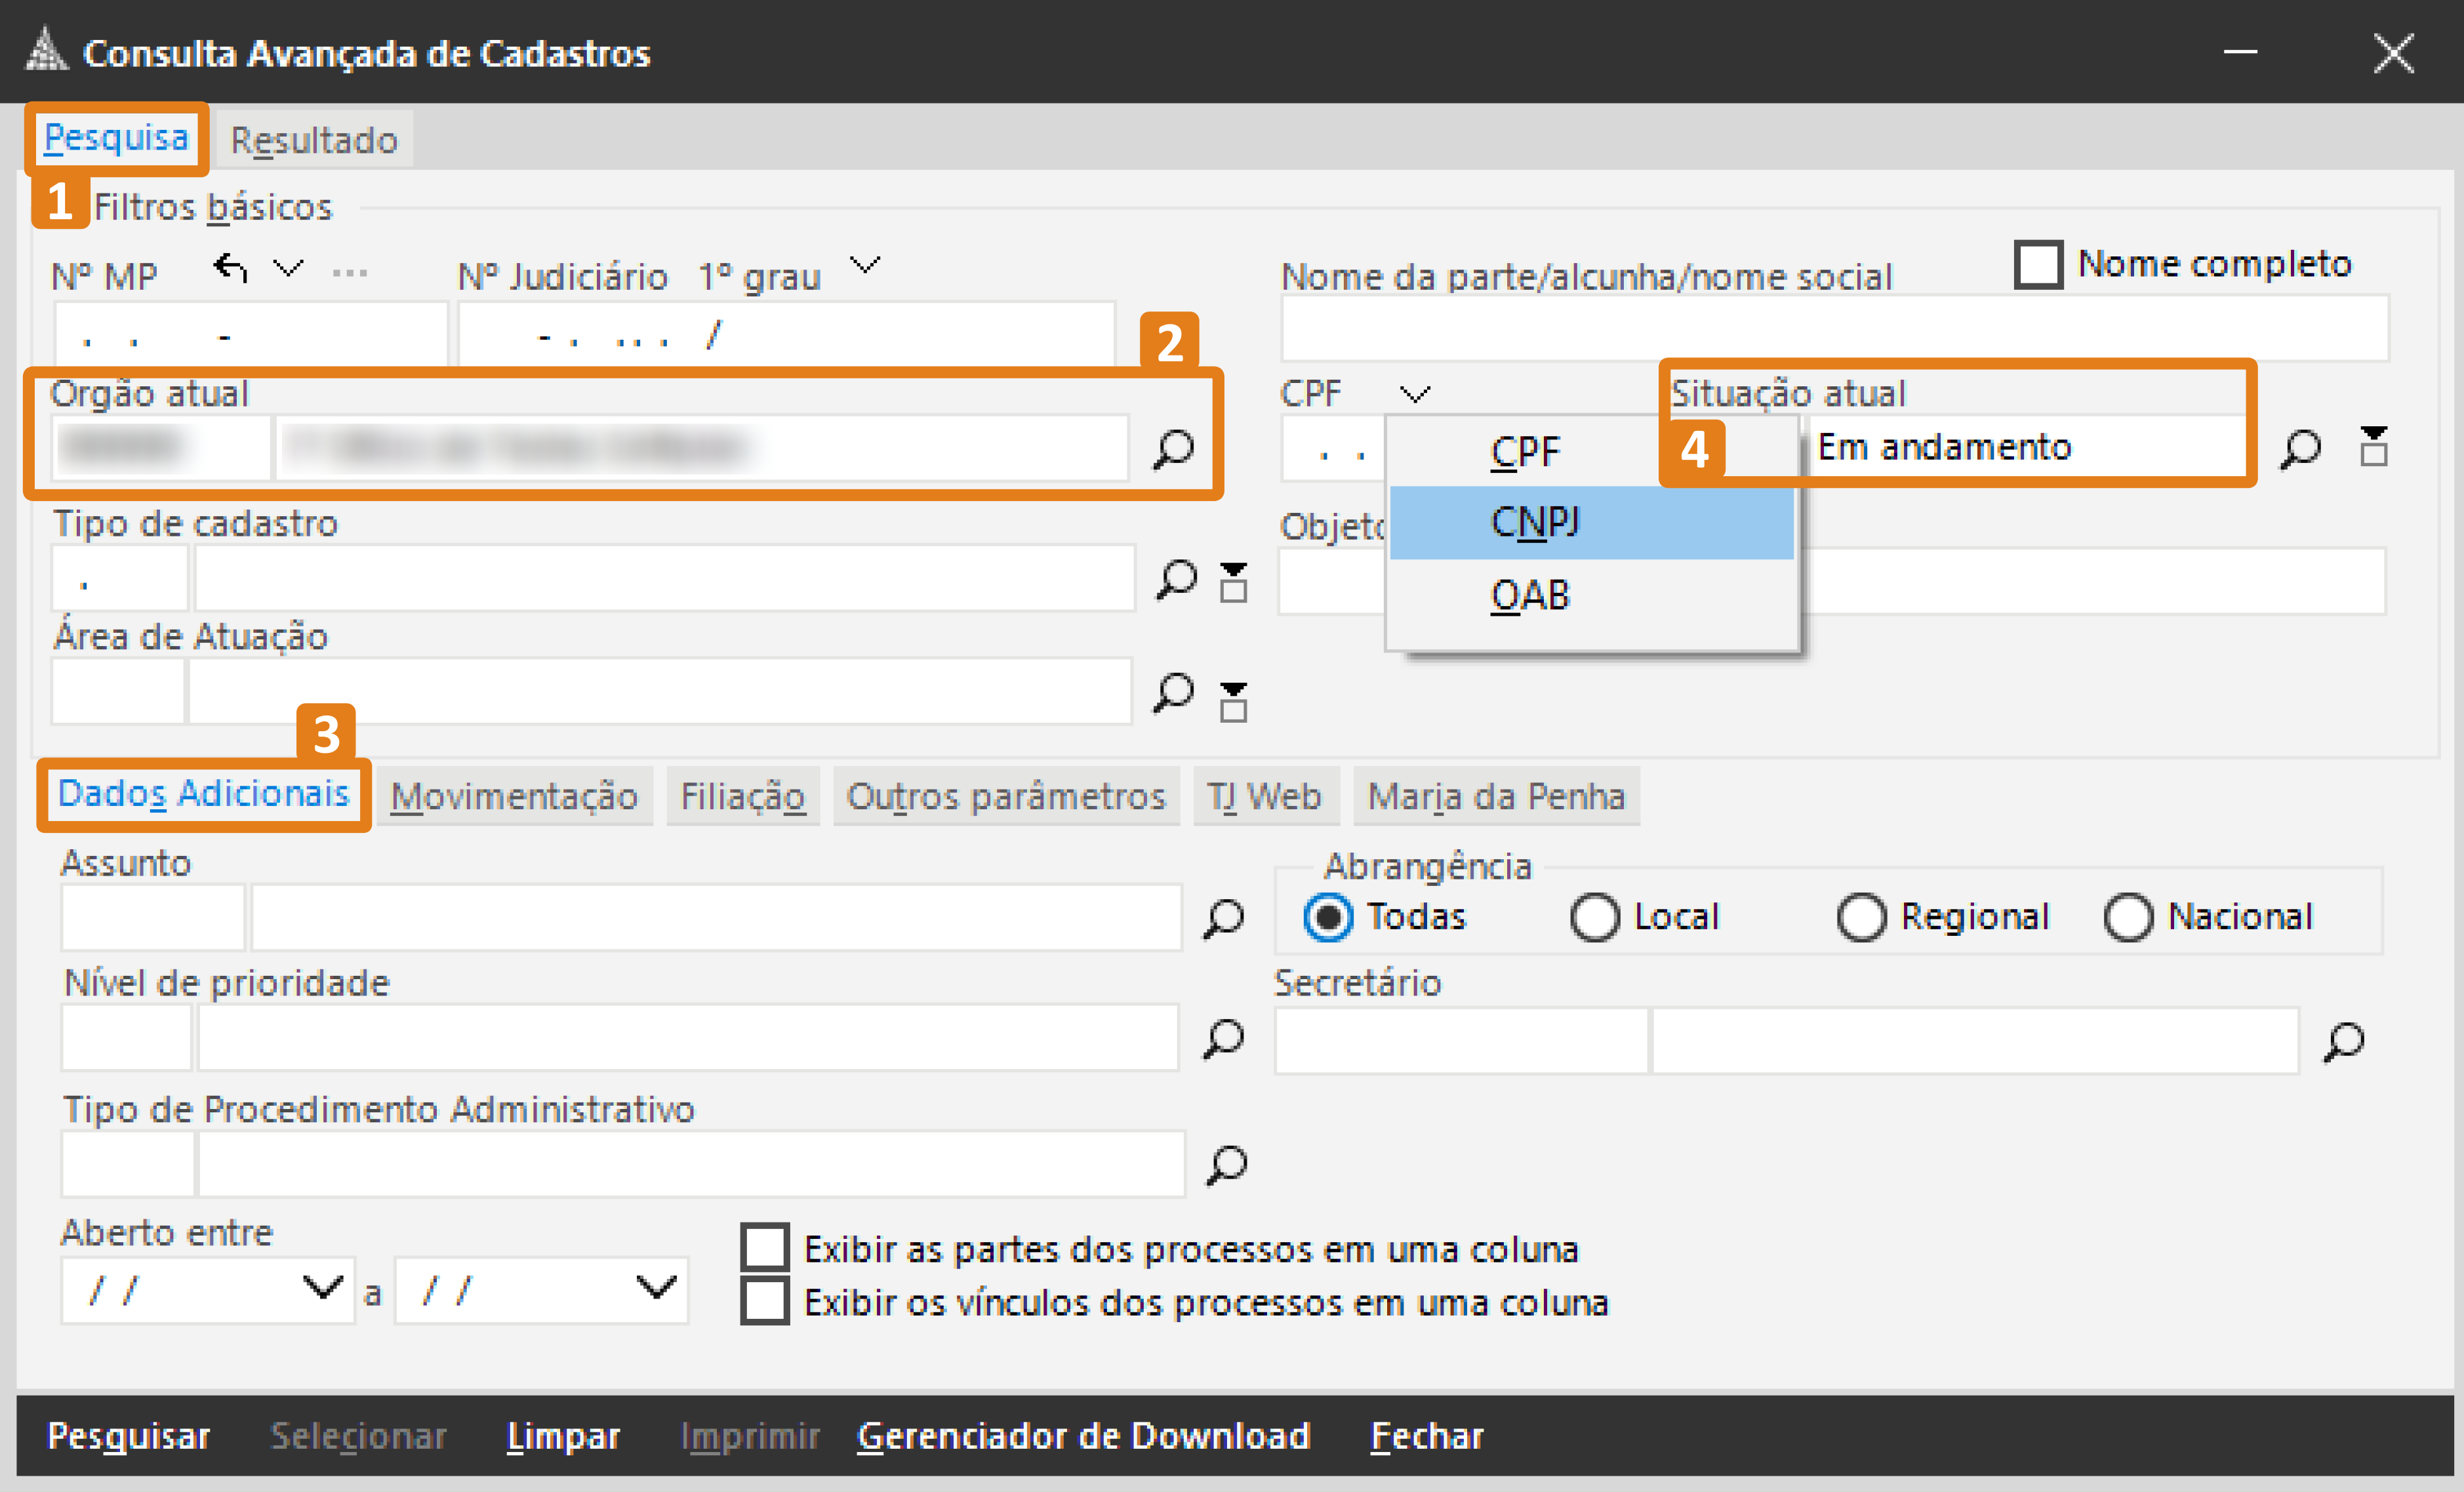This screenshot has height=1492, width=2464.
Task: Click the Pesquisar button
Action: tap(128, 1435)
